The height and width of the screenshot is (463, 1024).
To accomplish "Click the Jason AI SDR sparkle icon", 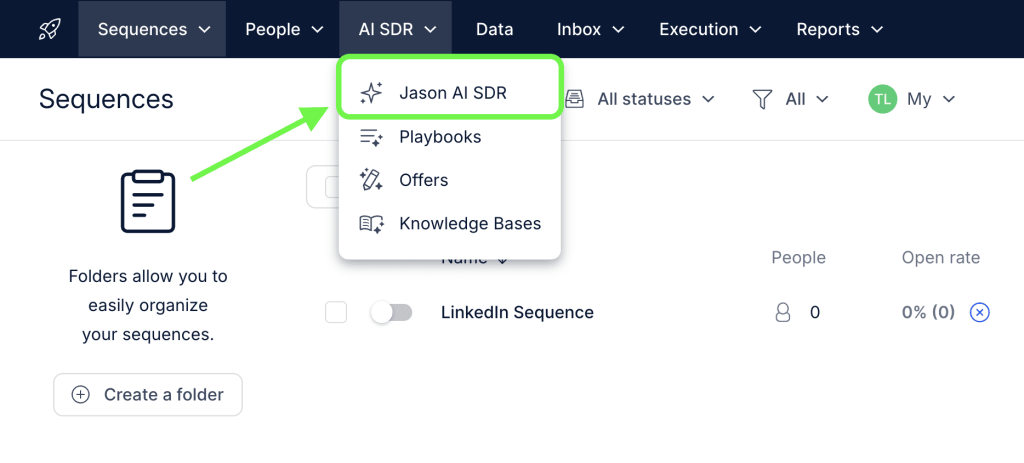I will coord(371,93).
